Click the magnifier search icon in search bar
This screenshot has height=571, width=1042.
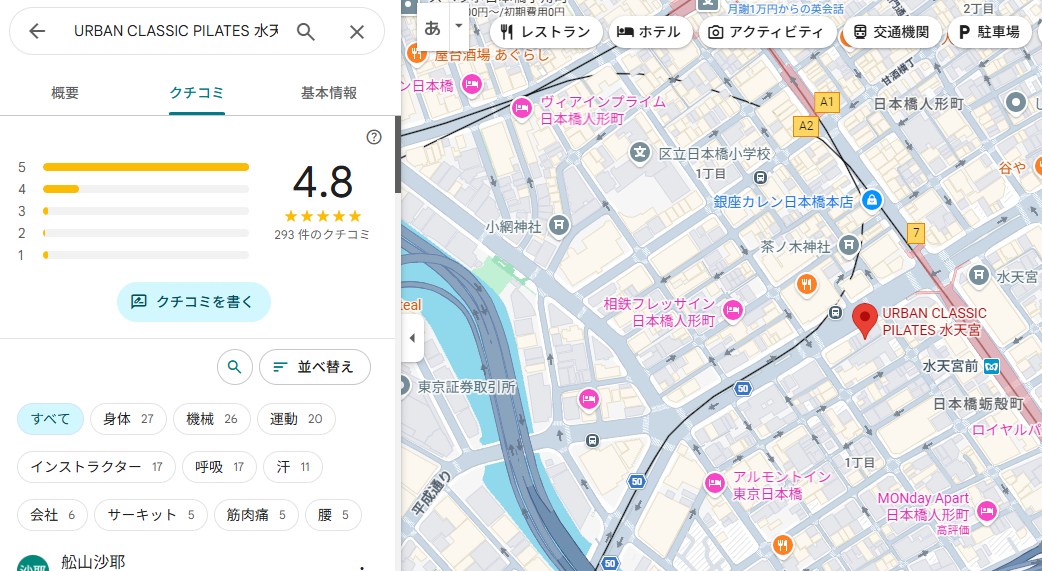coord(306,31)
